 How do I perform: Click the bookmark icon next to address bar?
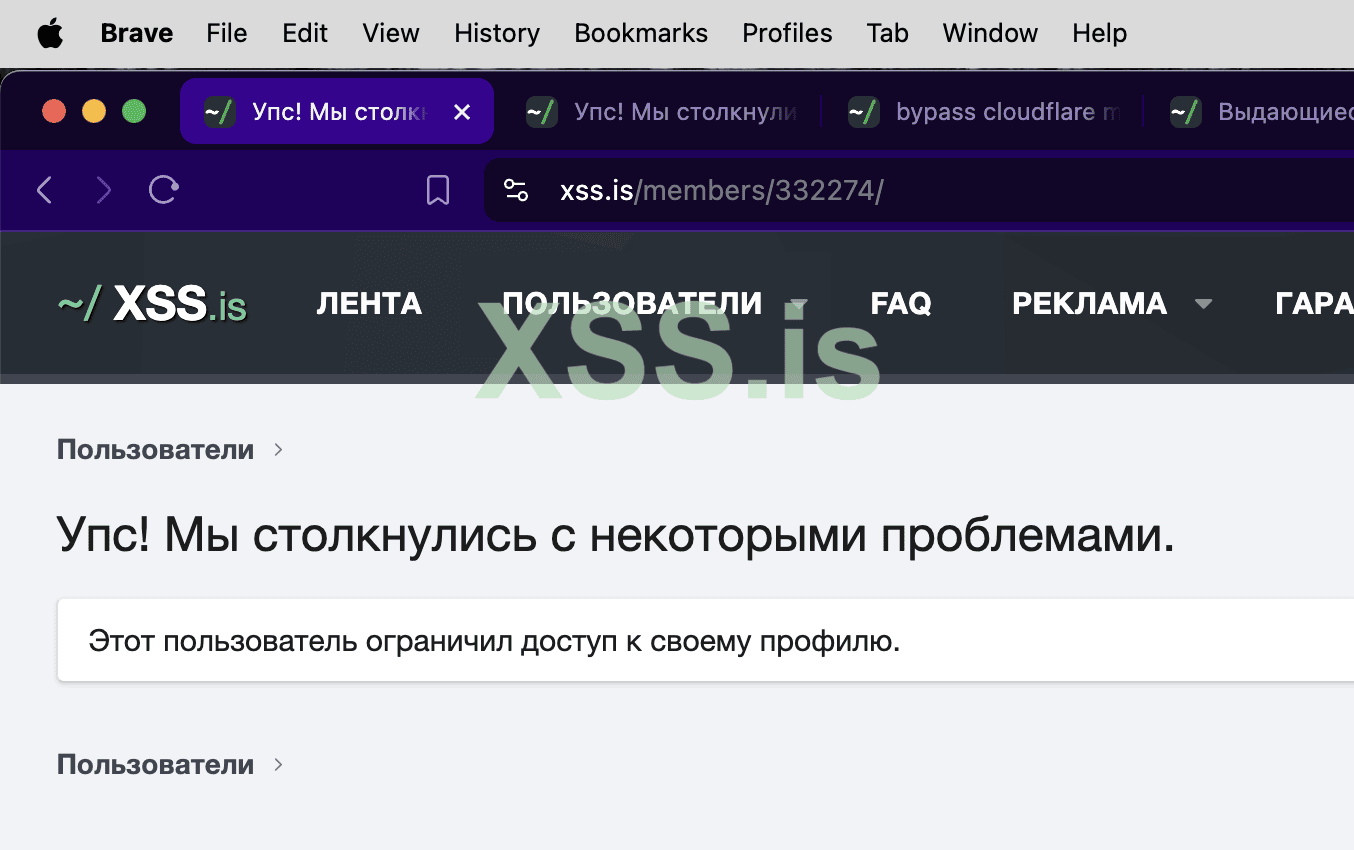pos(437,190)
